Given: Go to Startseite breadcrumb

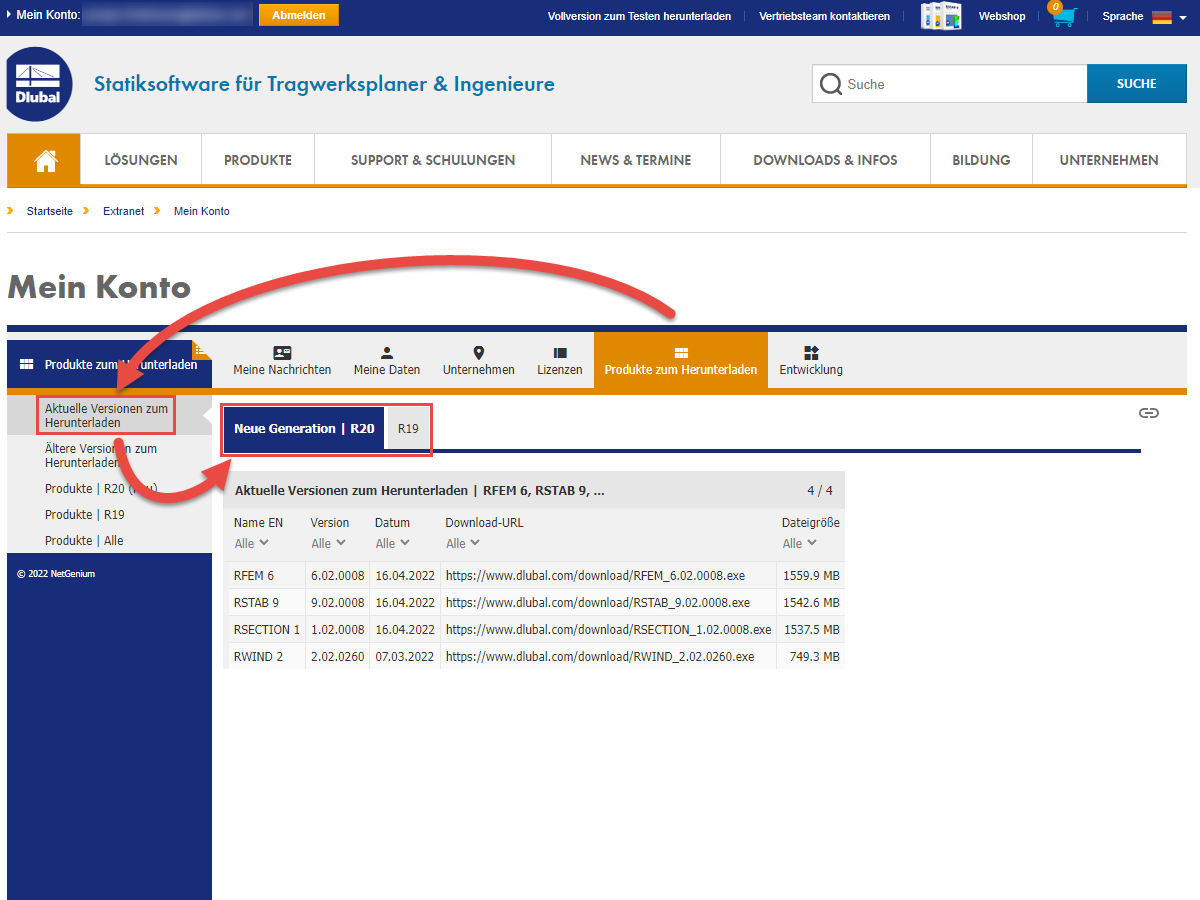Looking at the screenshot, I should 50,211.
